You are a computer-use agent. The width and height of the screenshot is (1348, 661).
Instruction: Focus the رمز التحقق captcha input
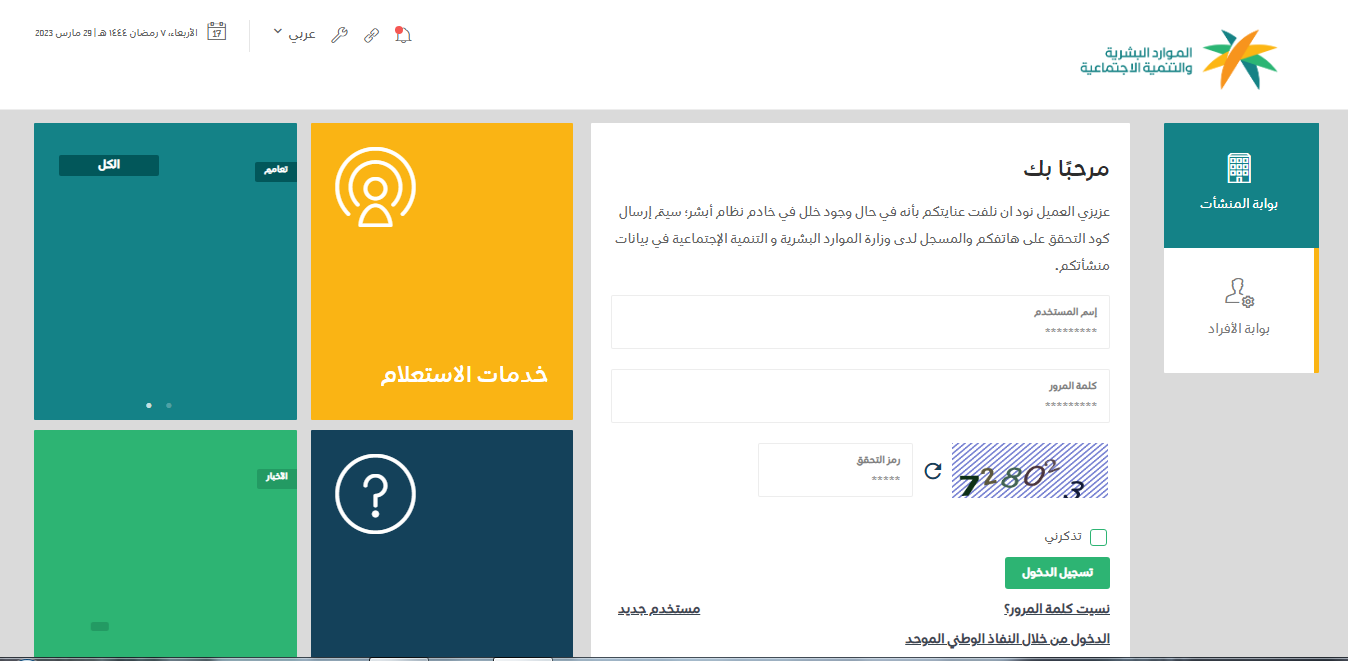[835, 470]
